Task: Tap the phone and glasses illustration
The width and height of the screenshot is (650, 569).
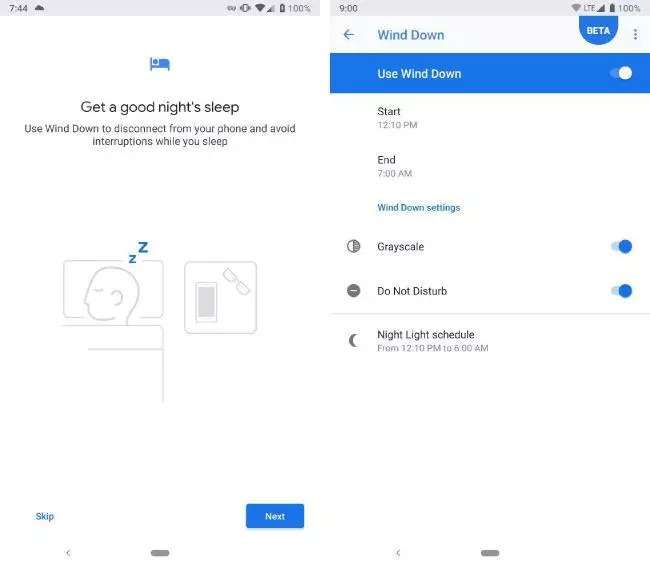Action: coord(221,297)
